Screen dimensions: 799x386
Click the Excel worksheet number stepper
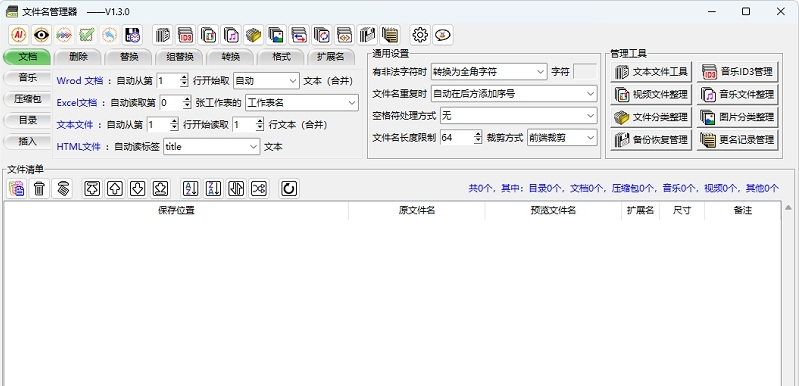[x=187, y=102]
